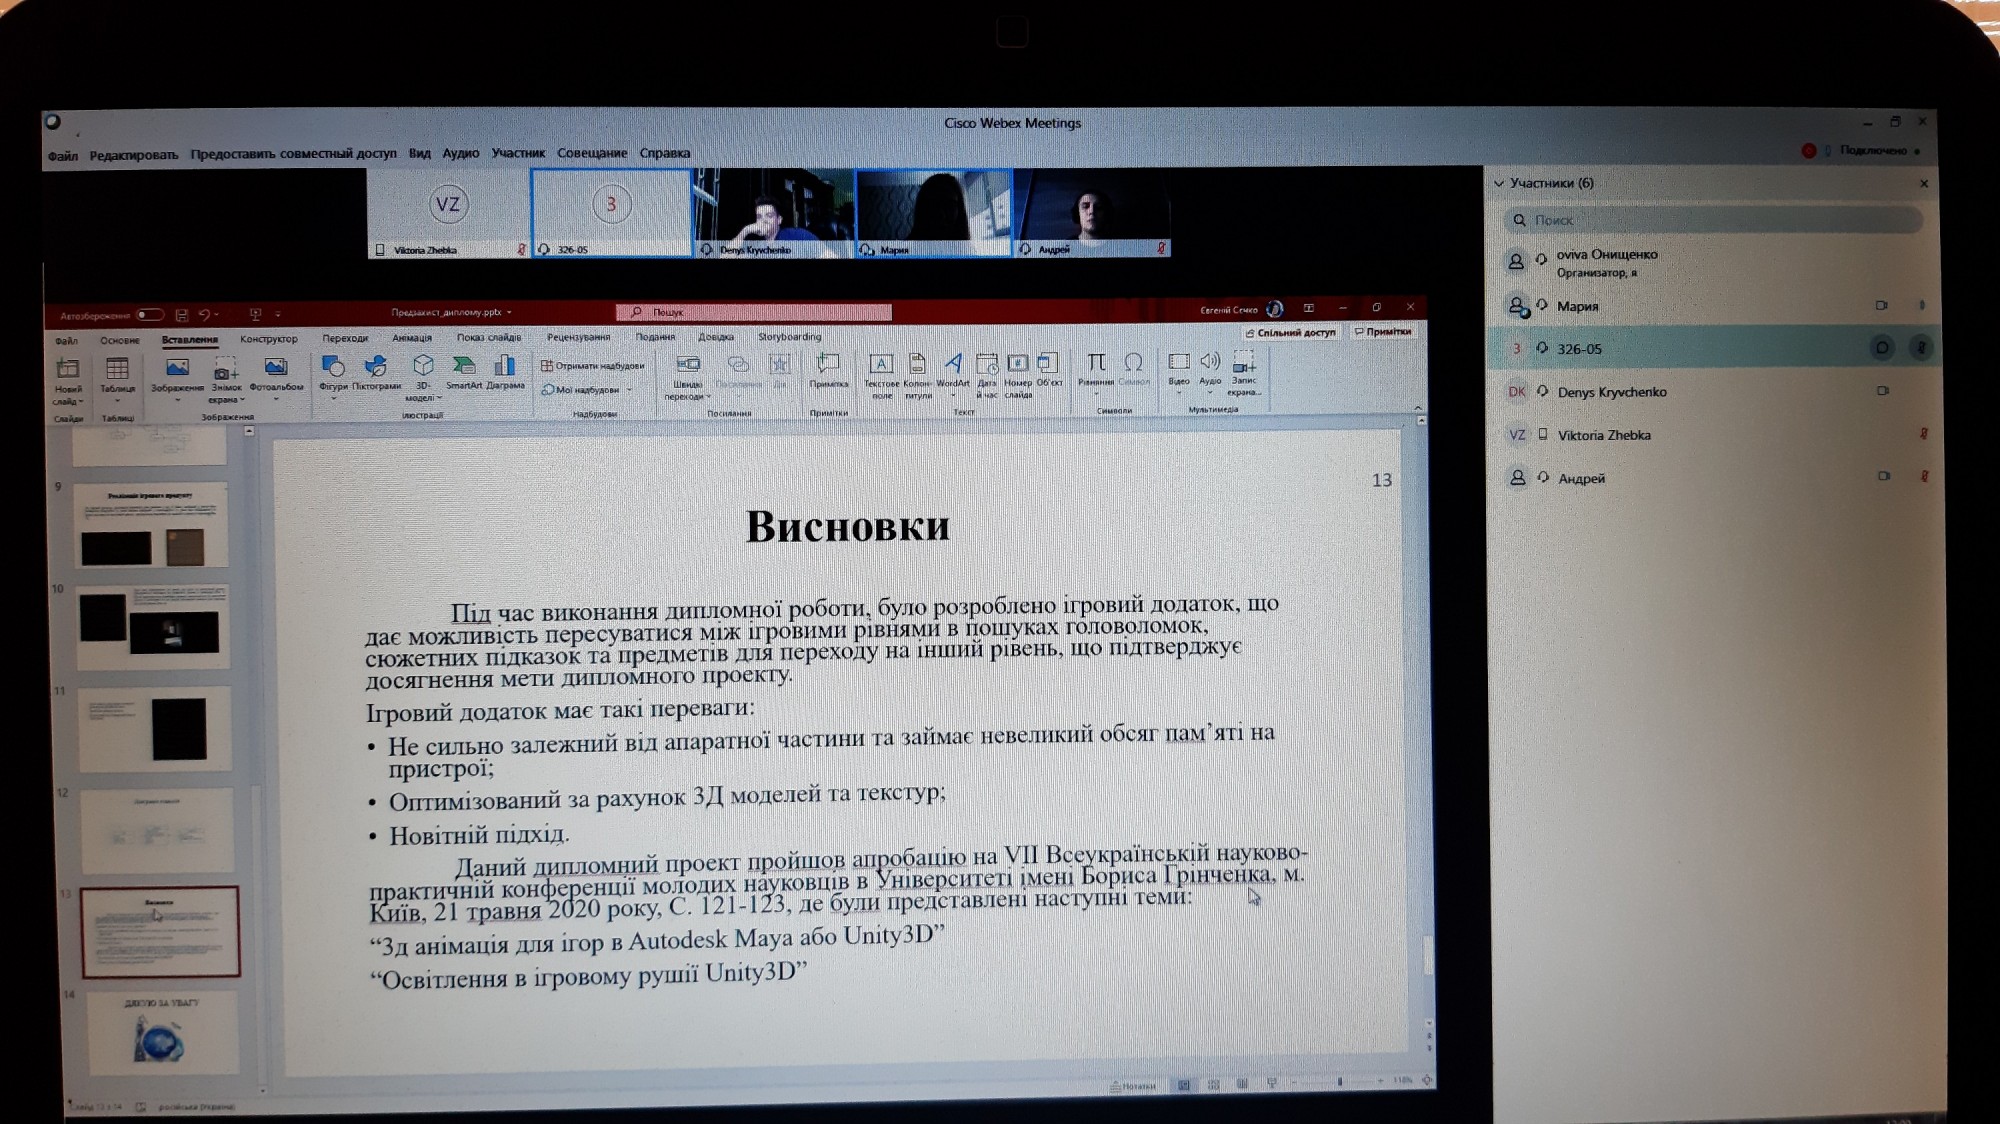Adjust the zoom slider in PowerPoint status bar
Image resolution: width=2000 pixels, height=1124 pixels.
pos(1340,1081)
